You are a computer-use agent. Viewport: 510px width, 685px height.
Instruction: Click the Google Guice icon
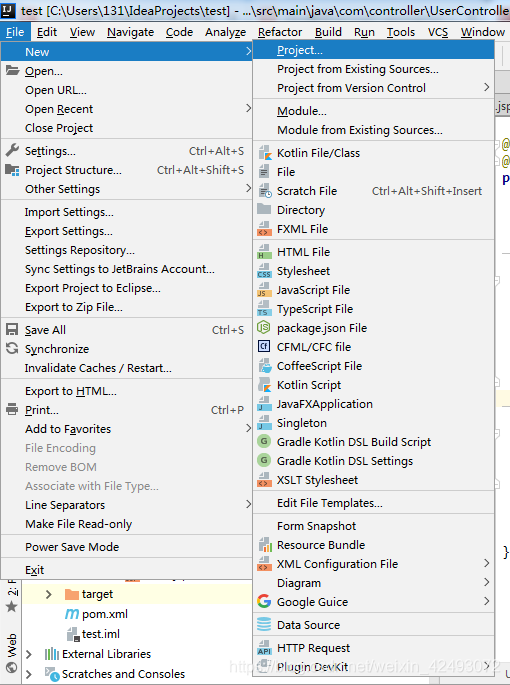pyautogui.click(x=264, y=602)
